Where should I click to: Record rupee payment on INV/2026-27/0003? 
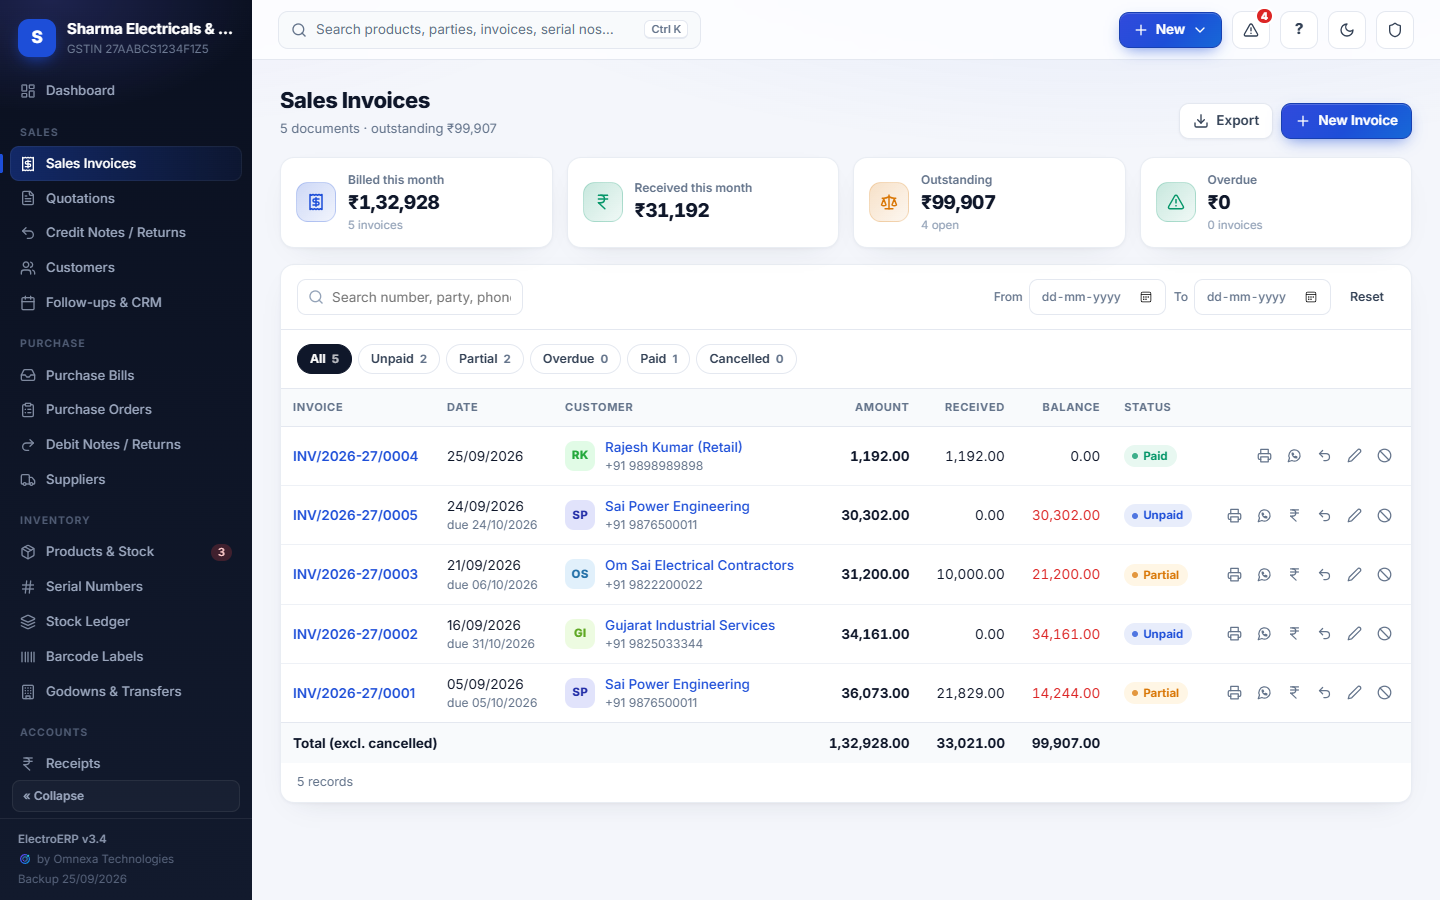1294,575
